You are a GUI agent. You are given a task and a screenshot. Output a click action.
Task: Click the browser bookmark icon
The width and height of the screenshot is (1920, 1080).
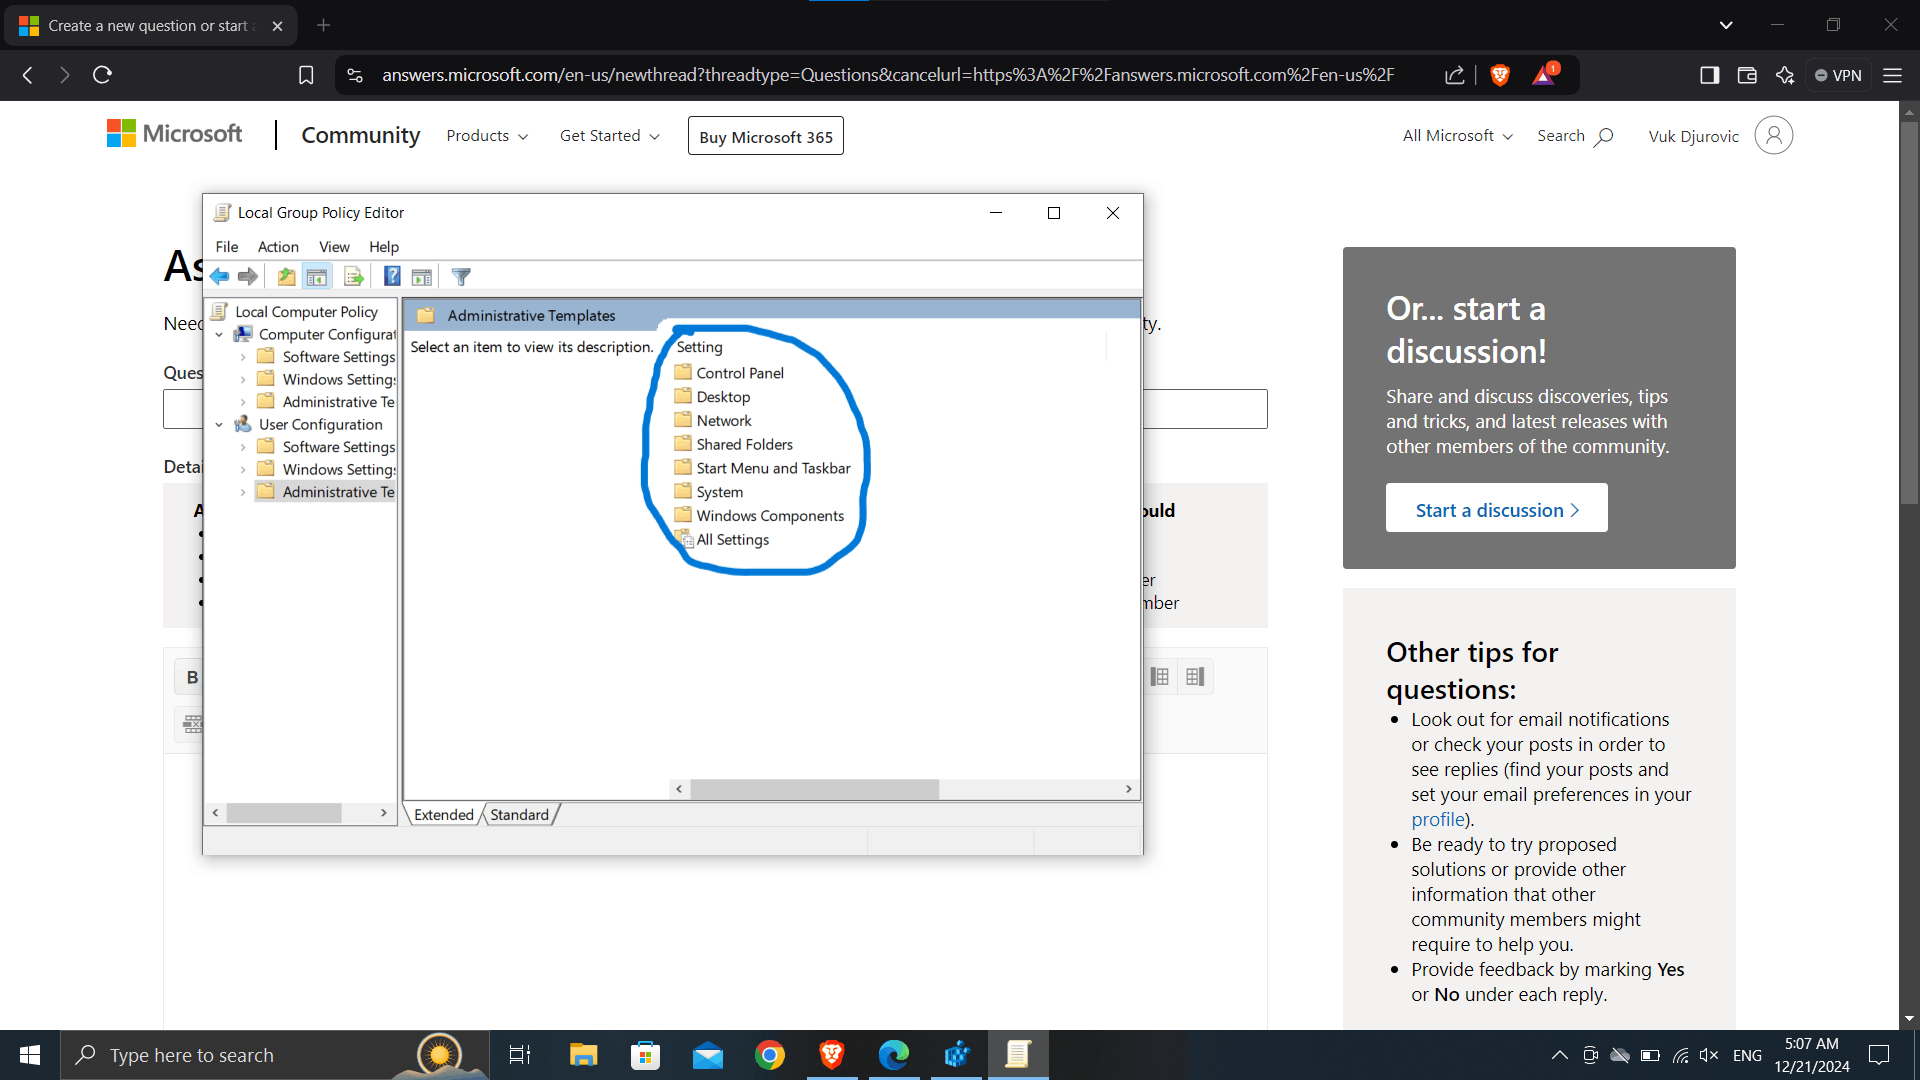[306, 75]
